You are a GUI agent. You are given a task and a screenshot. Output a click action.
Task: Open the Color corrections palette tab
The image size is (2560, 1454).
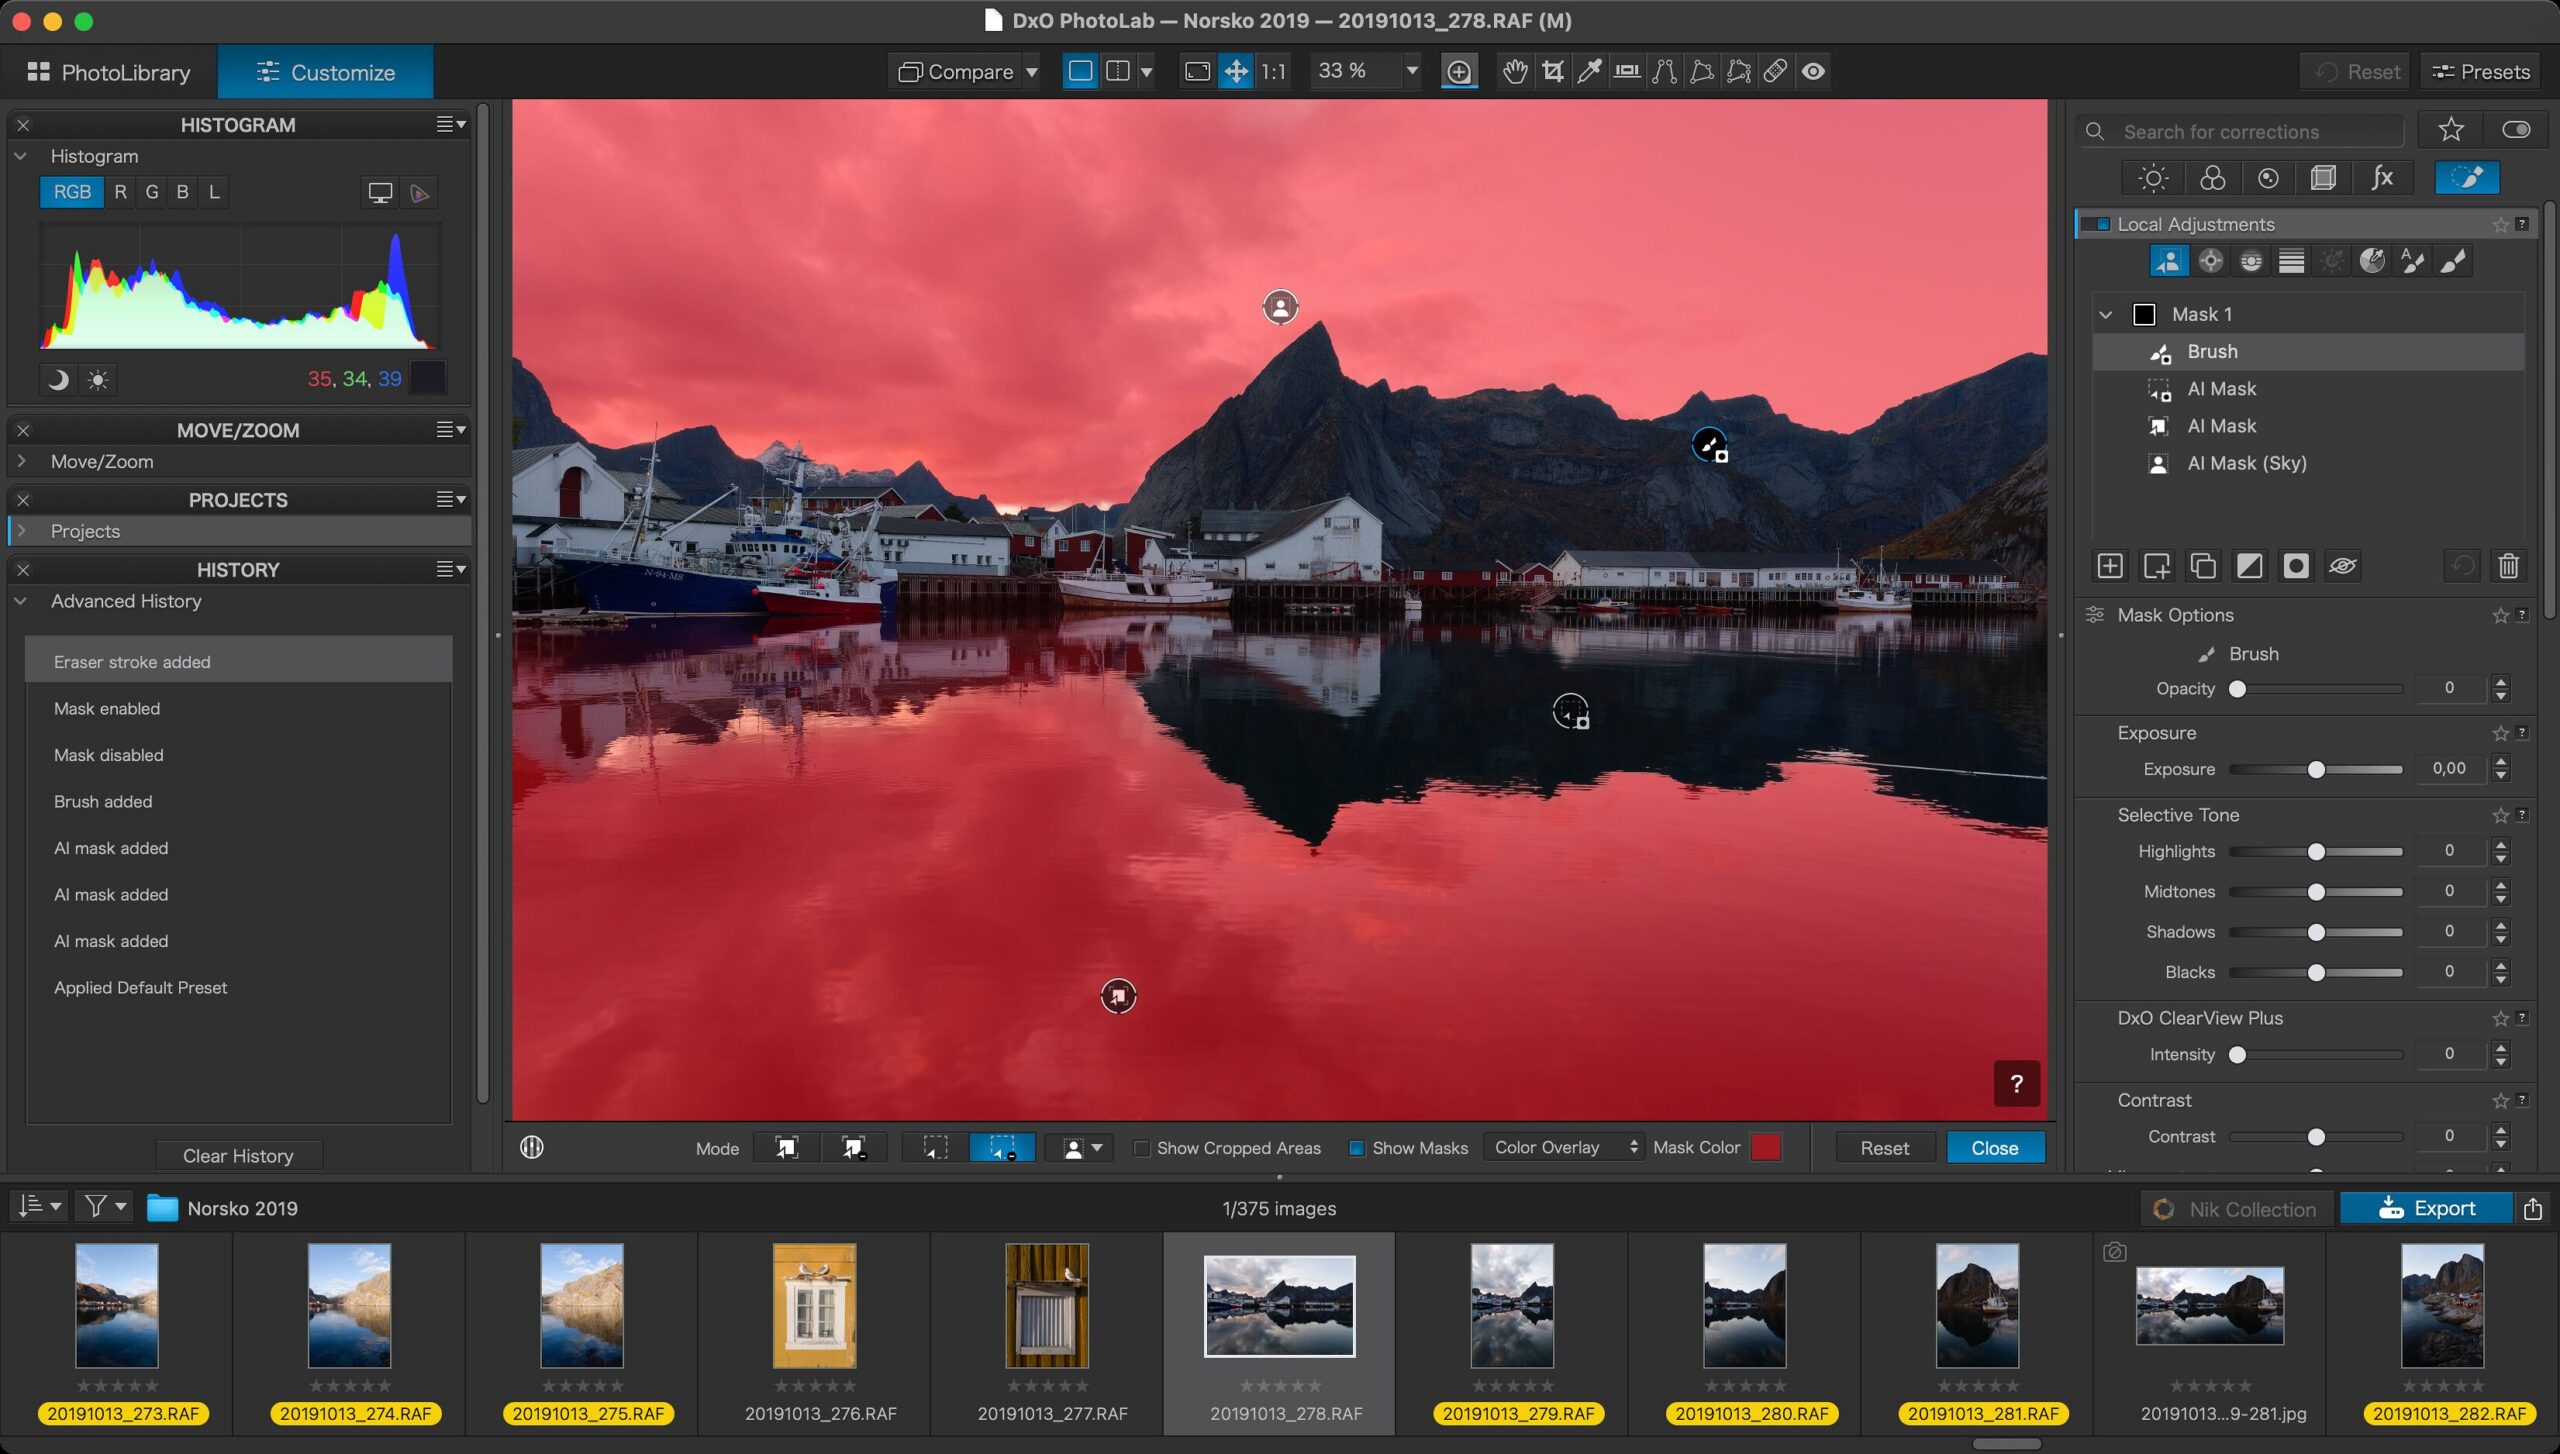pos(2212,178)
